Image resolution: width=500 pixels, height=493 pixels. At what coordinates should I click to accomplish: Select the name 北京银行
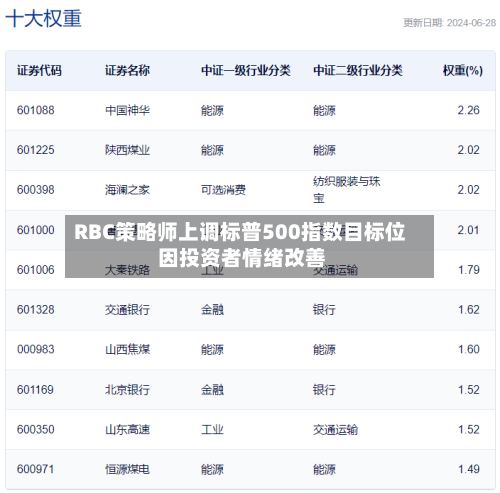point(127,389)
